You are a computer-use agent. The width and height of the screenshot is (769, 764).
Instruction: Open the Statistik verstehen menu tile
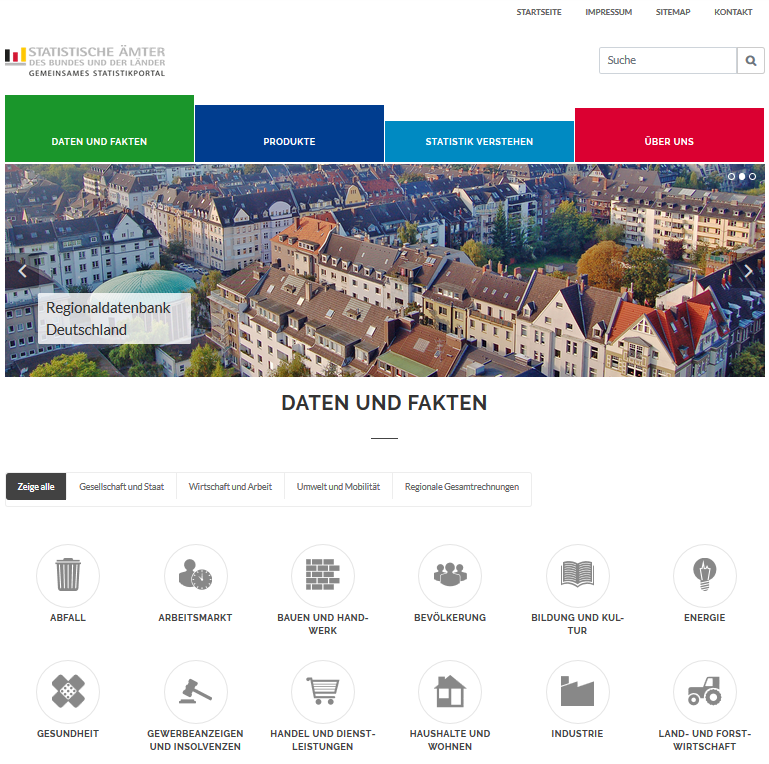pos(479,141)
